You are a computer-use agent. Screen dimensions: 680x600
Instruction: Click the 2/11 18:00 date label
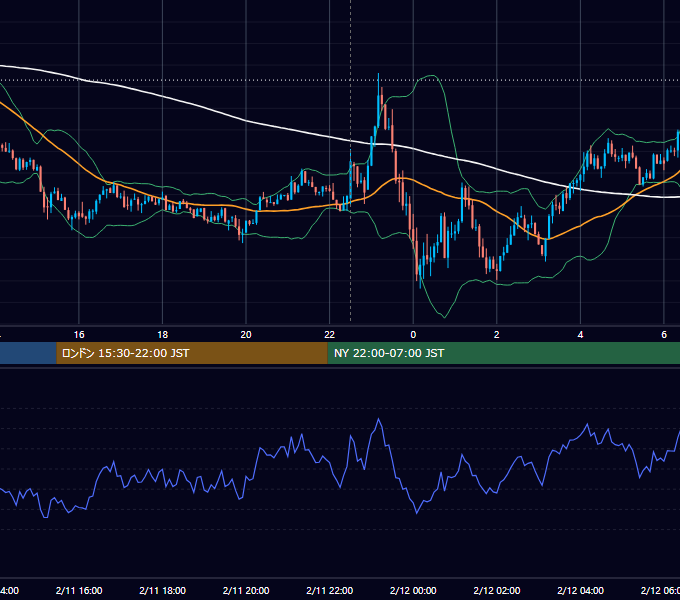162,590
